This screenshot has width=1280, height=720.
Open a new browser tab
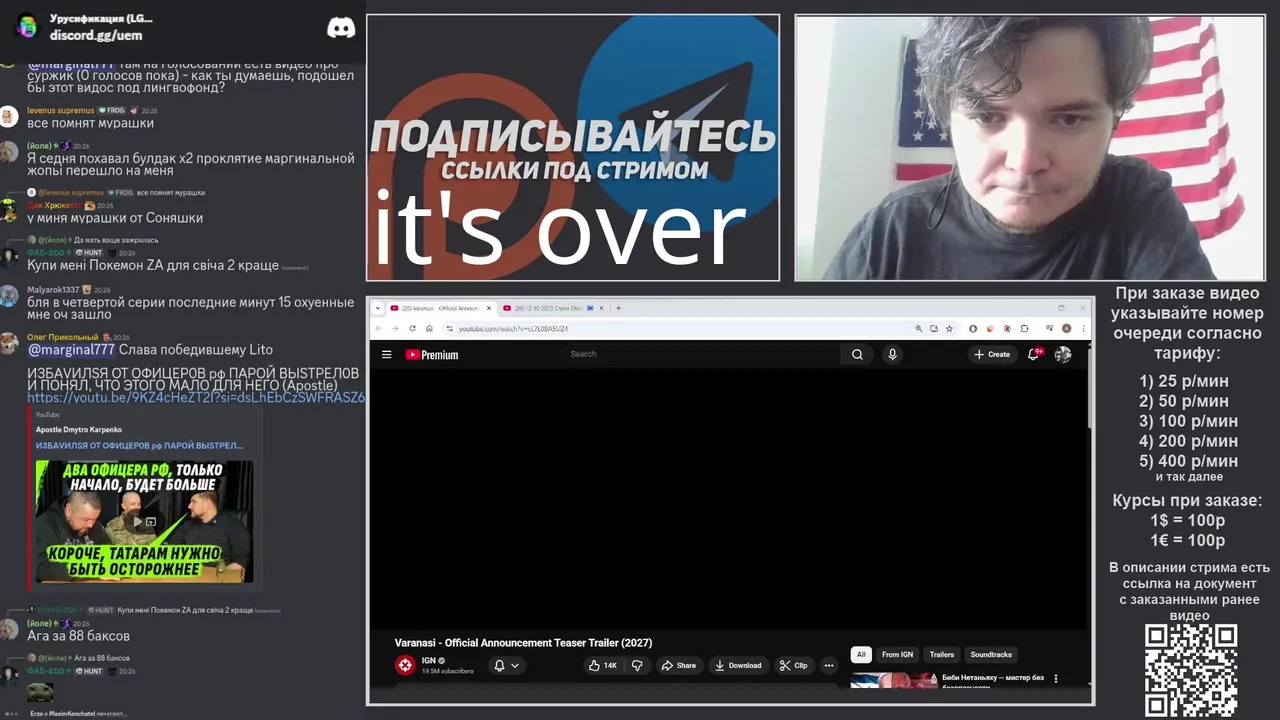(x=619, y=308)
